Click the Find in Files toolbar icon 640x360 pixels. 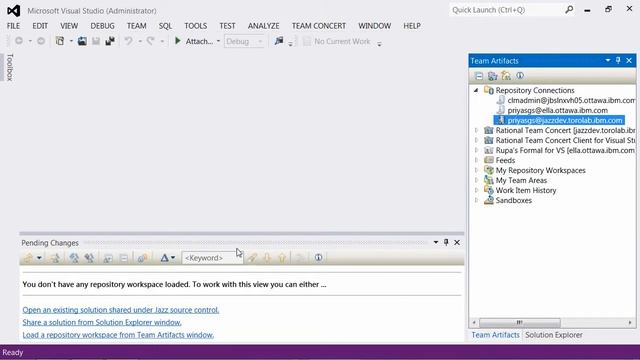(x=279, y=41)
